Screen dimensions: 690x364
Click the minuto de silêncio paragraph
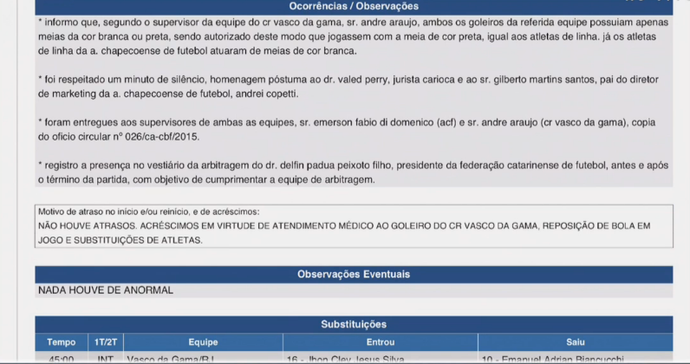(348, 87)
